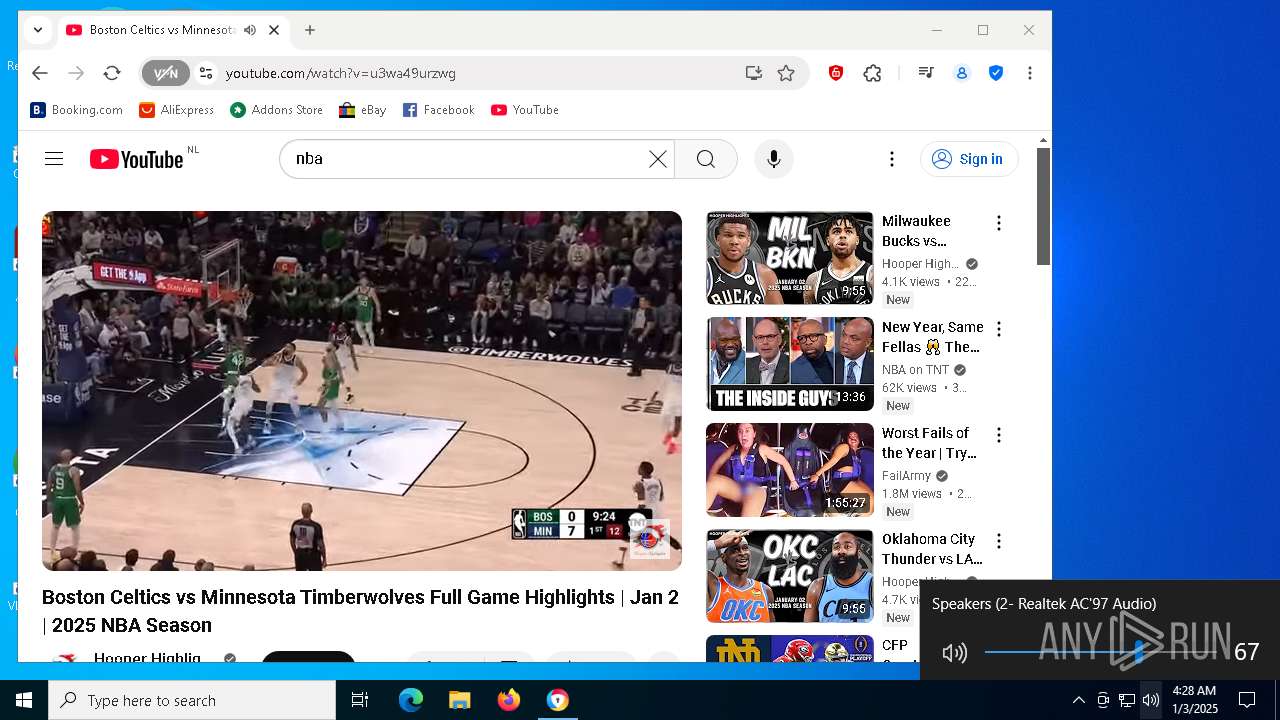Viewport: 1280px width, 720px height.
Task: Open the VPN extension badge
Action: click(x=165, y=73)
